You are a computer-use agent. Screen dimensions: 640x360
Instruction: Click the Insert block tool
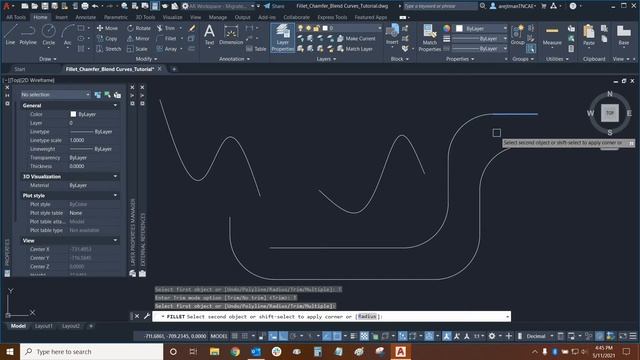(392, 34)
